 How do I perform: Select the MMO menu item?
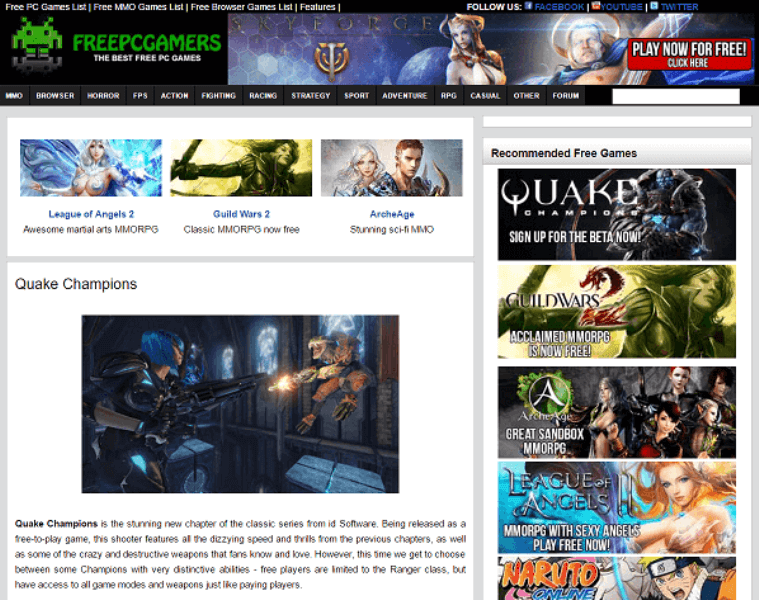[14, 95]
